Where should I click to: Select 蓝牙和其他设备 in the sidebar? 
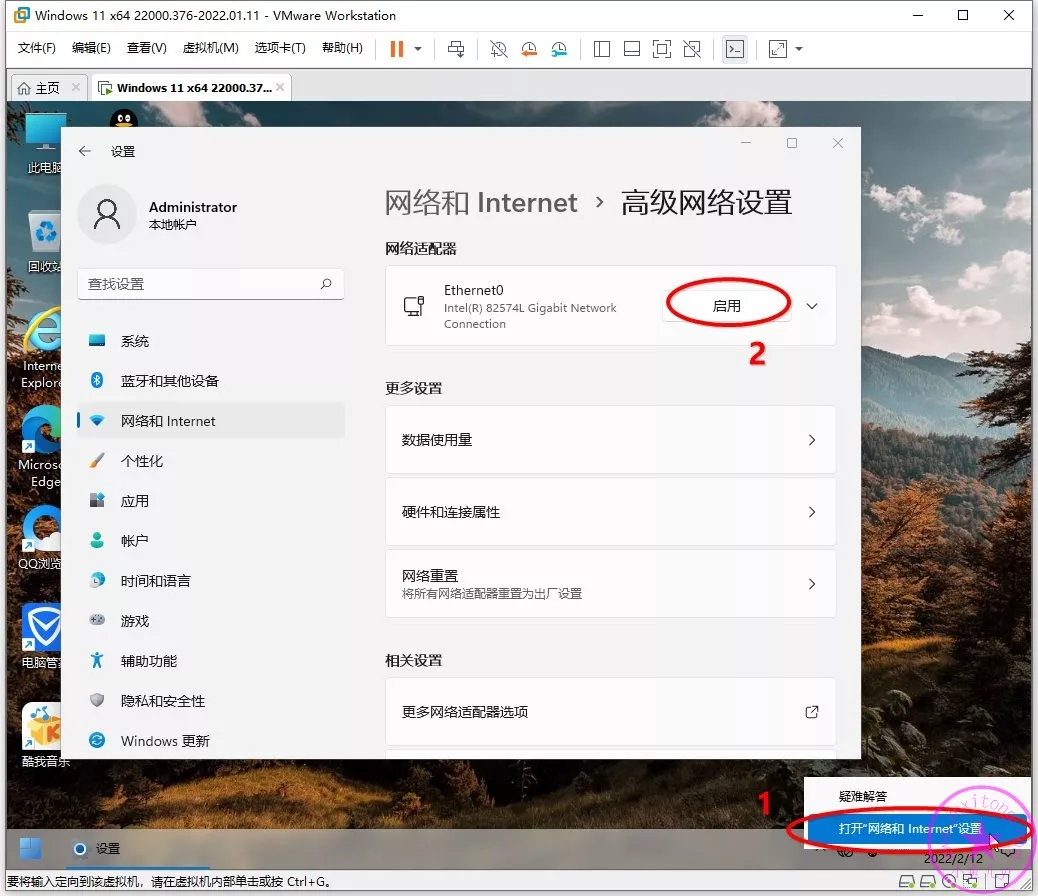169,381
